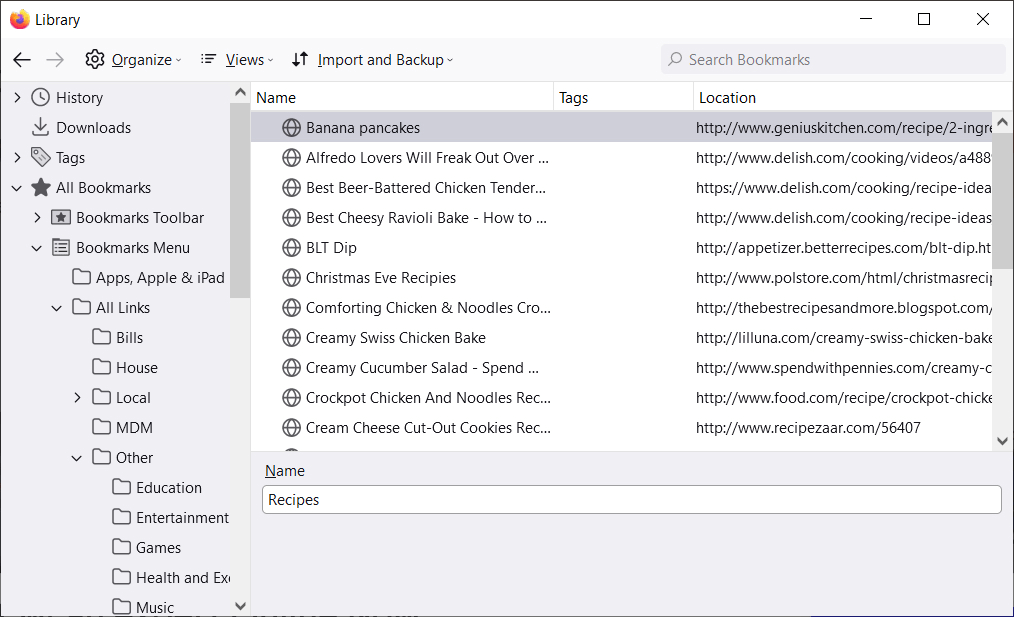The height and width of the screenshot is (617, 1014).
Task: Click the History clock icon in sidebar
Action: tap(40, 98)
